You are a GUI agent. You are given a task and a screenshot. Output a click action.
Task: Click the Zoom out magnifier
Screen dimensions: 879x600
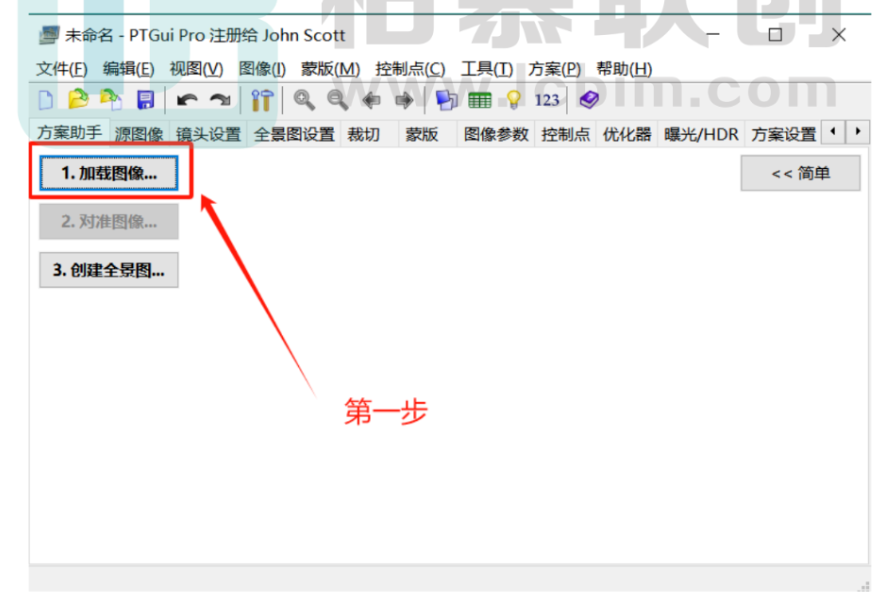coord(337,100)
